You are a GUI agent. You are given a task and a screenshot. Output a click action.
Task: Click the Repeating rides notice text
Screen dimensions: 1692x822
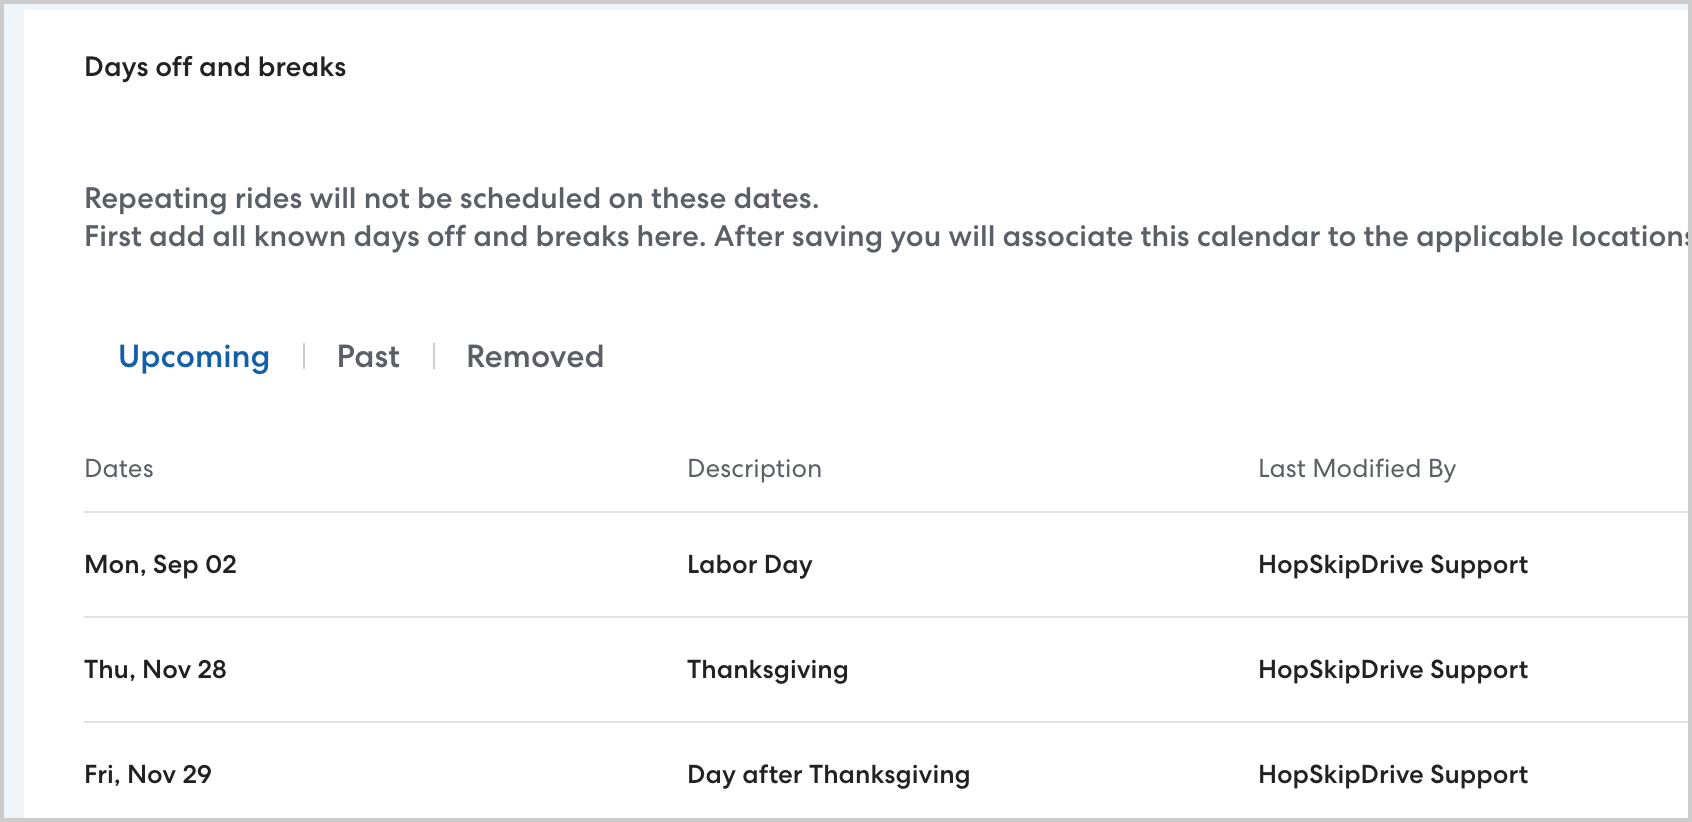(x=451, y=199)
